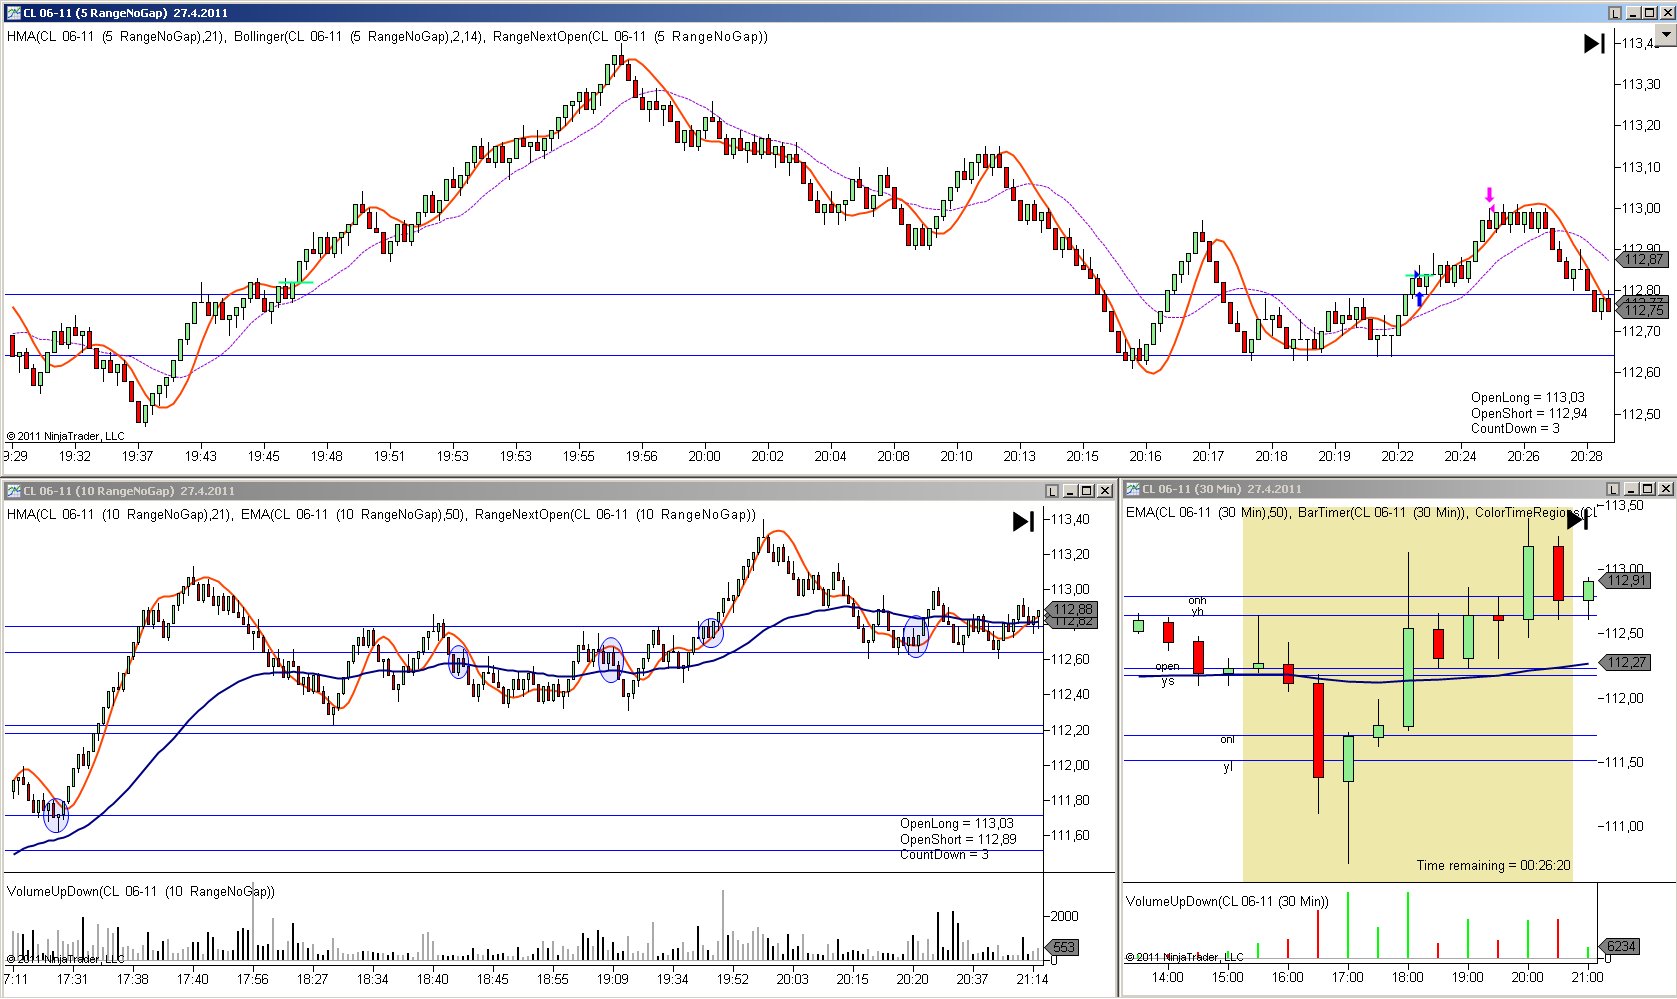
Task: Select HMA indicator label in 5 RangeNoGap chart
Action: pyautogui.click(x=117, y=36)
